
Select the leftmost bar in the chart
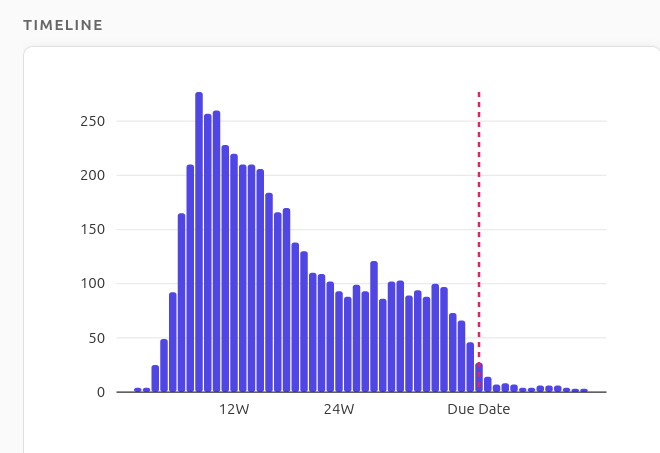(138, 390)
